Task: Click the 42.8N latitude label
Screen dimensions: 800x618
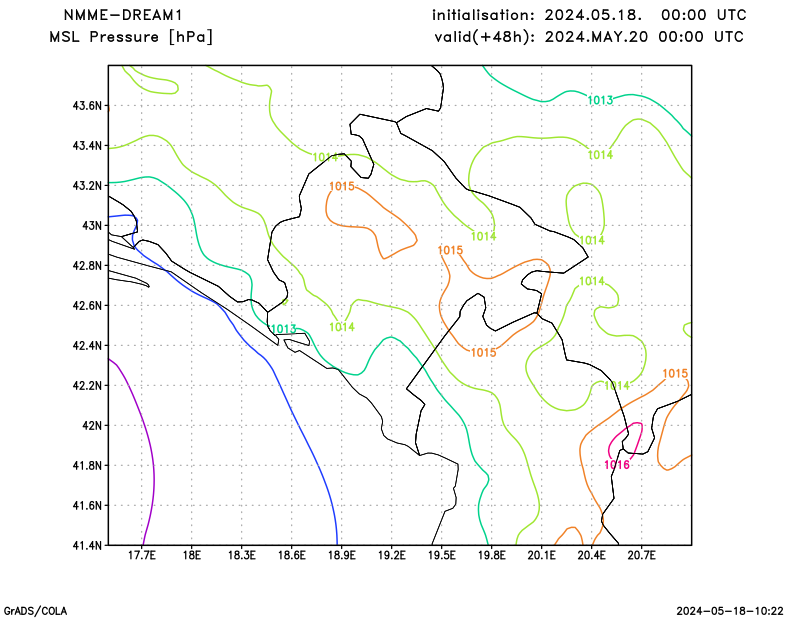Action: (x=87, y=265)
